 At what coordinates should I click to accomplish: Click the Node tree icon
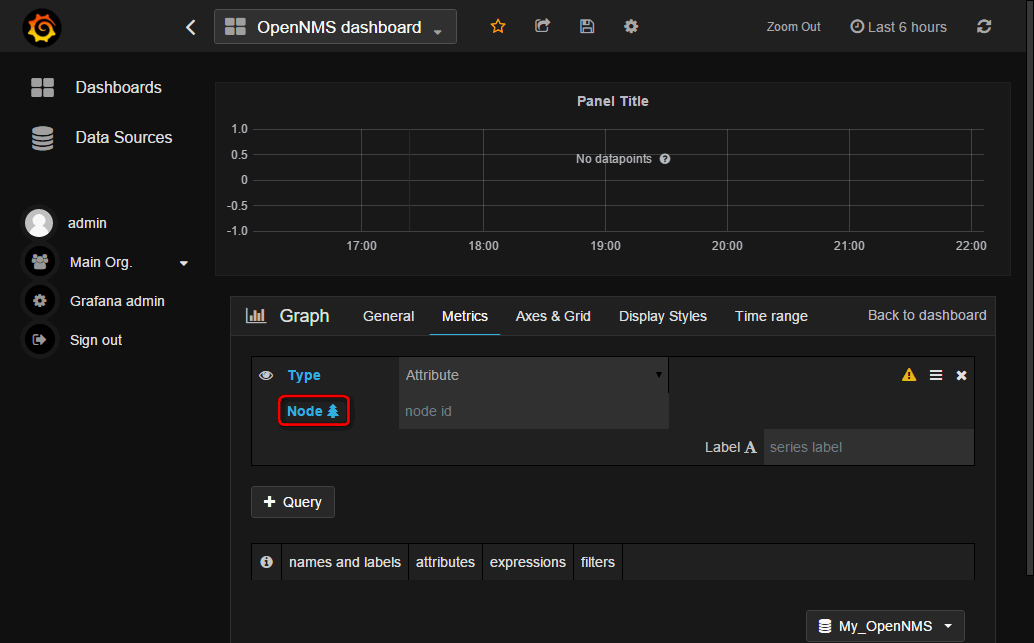point(333,412)
